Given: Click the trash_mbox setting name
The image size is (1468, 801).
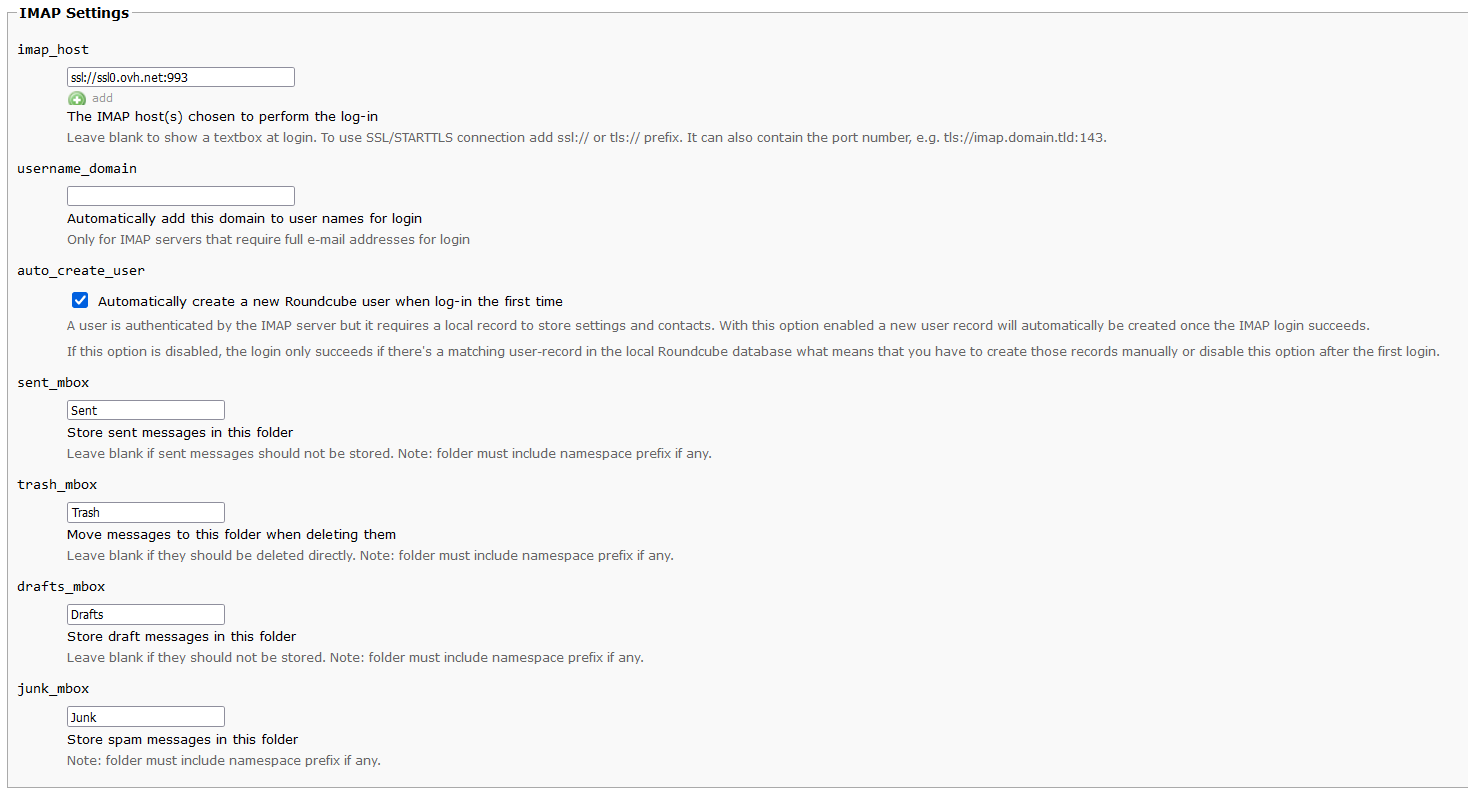Looking at the screenshot, I should (x=57, y=484).
